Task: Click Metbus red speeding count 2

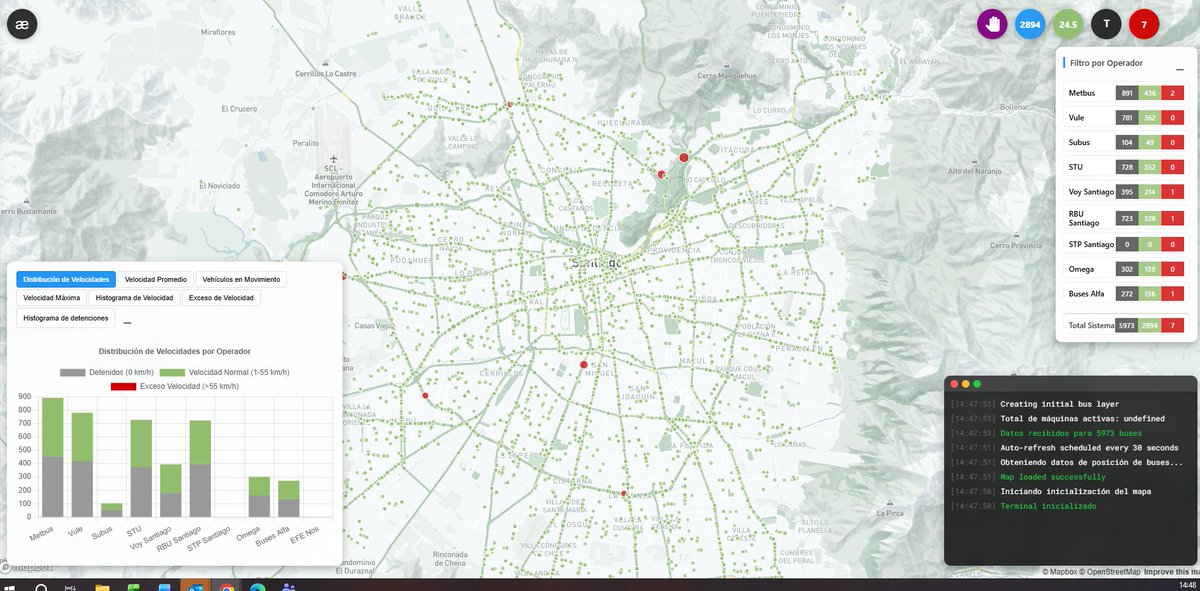Action: (x=1172, y=93)
